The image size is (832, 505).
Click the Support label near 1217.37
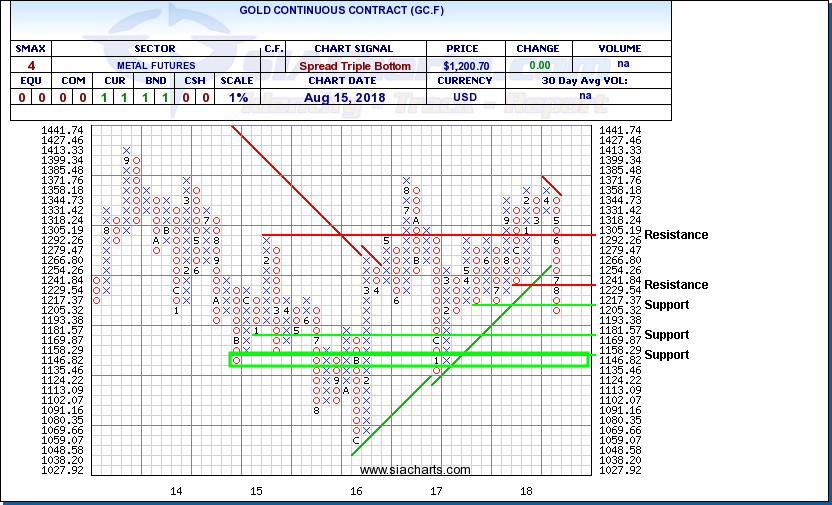666,305
